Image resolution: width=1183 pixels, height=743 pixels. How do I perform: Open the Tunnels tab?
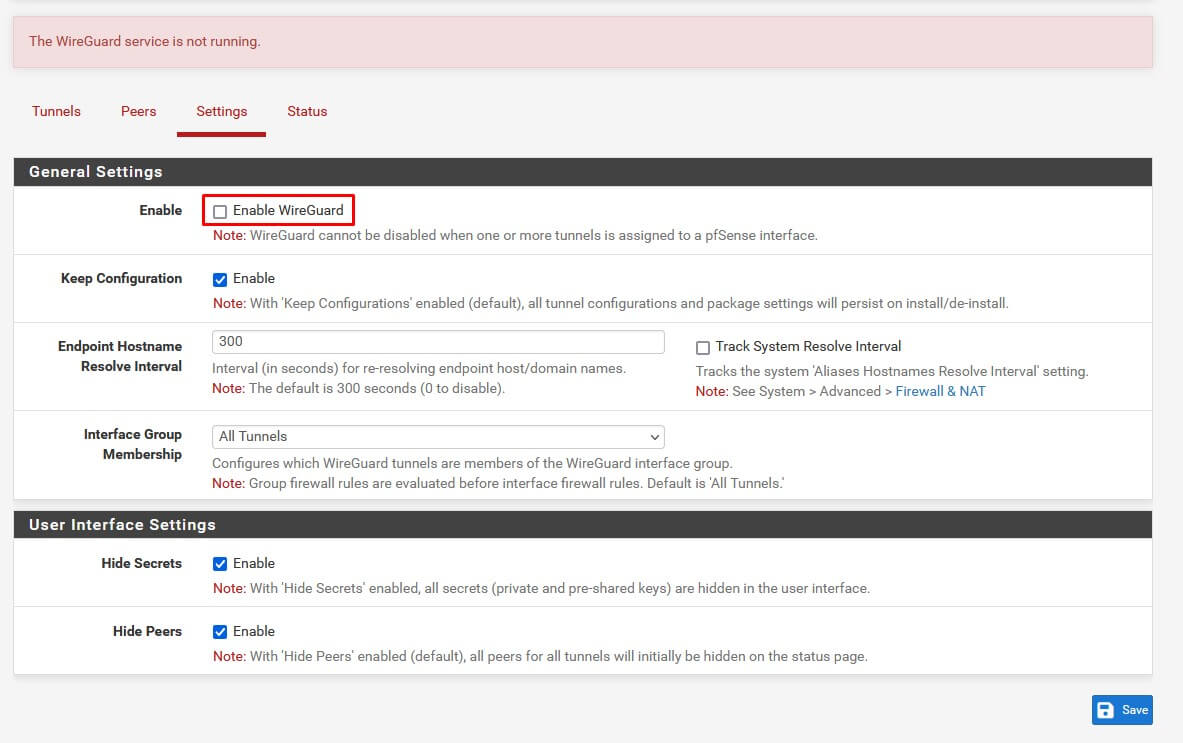(x=57, y=112)
